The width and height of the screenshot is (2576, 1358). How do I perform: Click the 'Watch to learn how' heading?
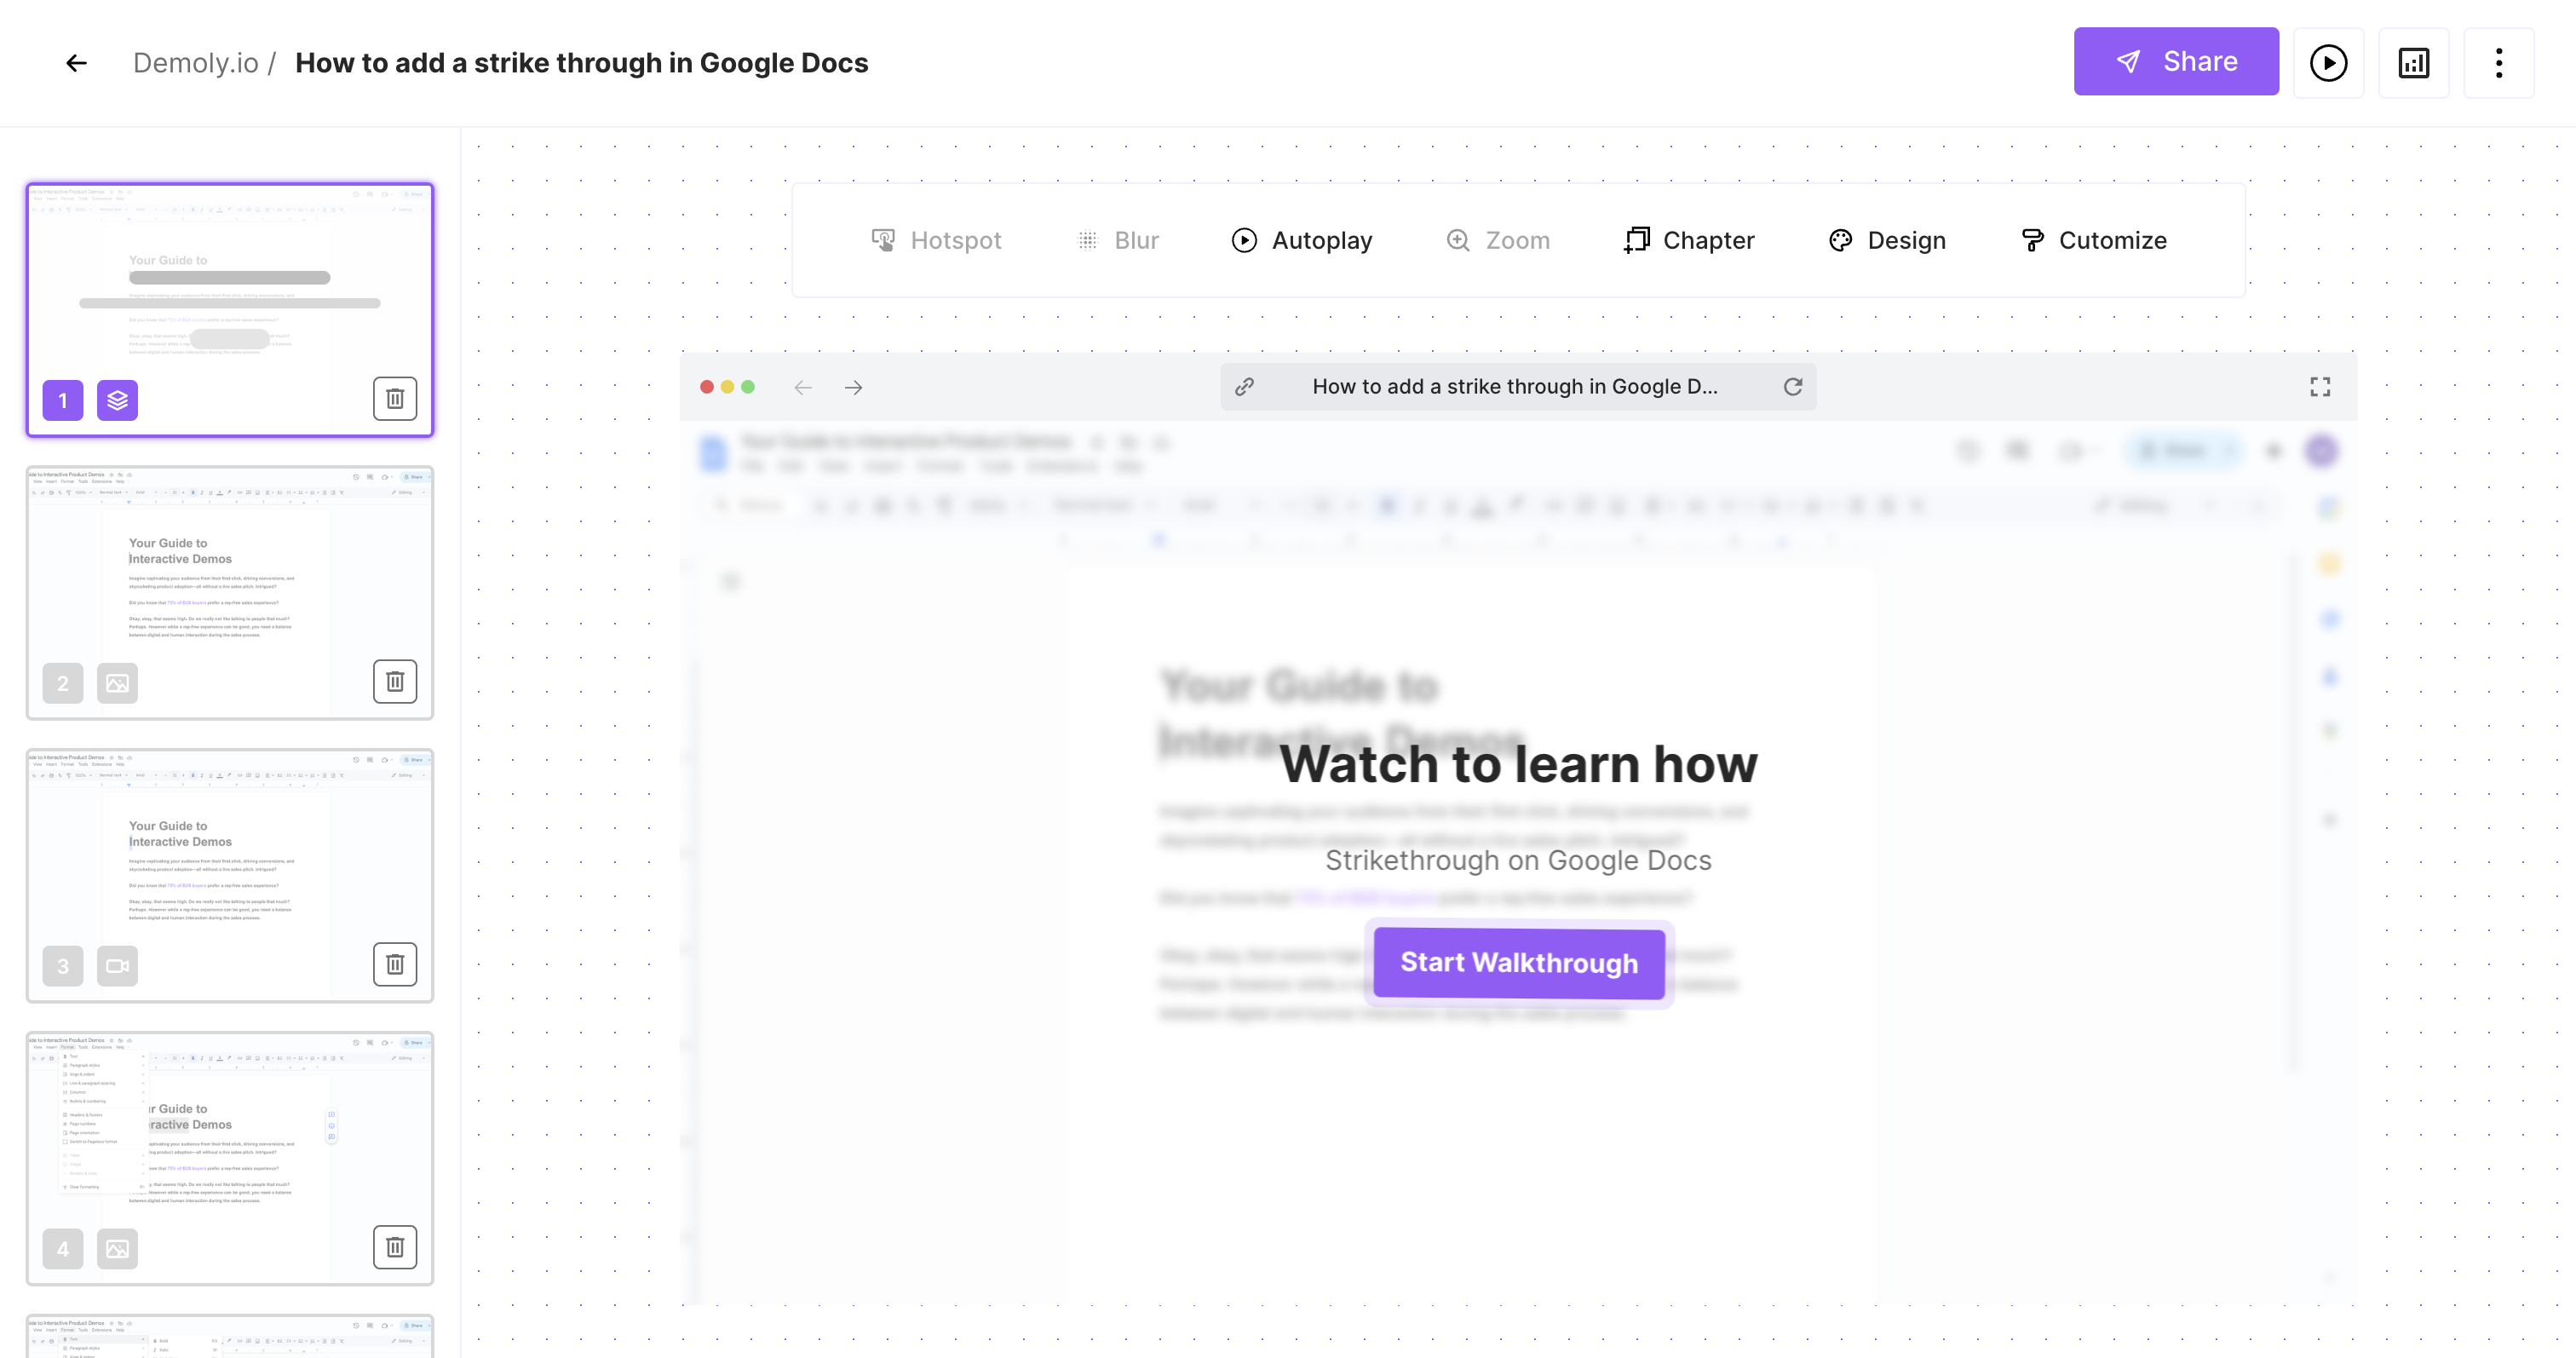(x=1519, y=764)
